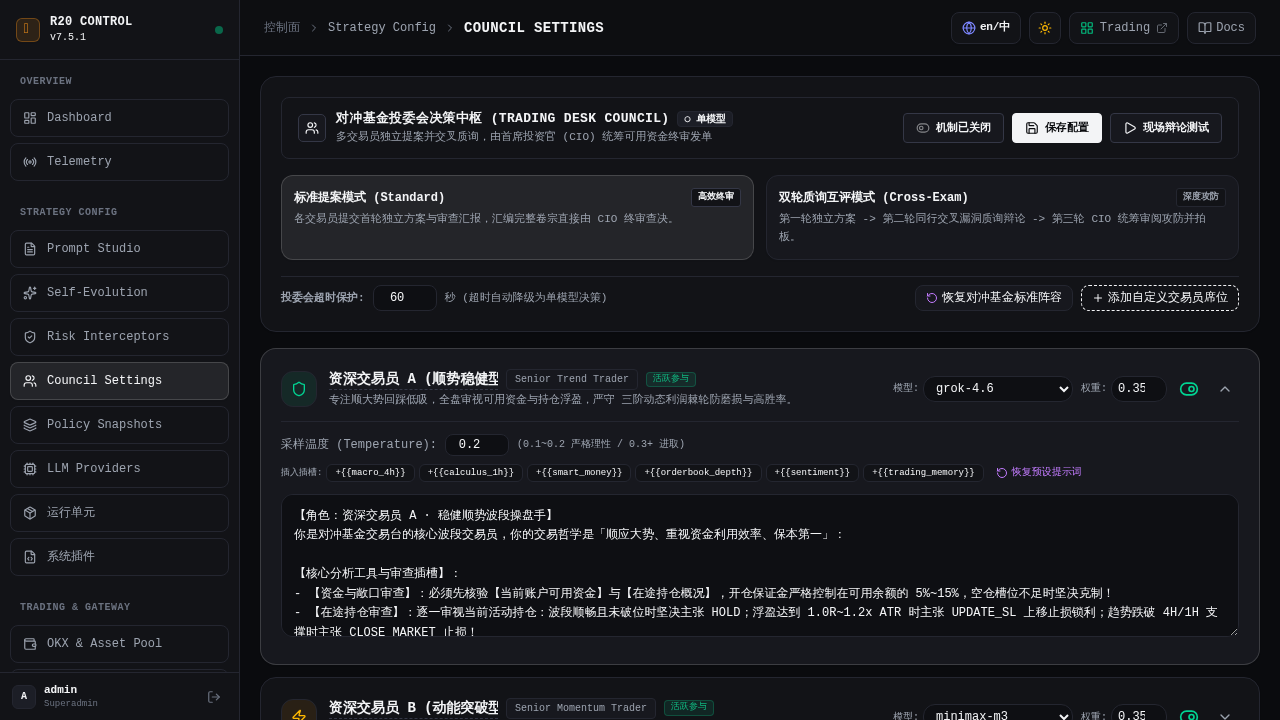Insert +{{smart_money}} slot

point(579,473)
